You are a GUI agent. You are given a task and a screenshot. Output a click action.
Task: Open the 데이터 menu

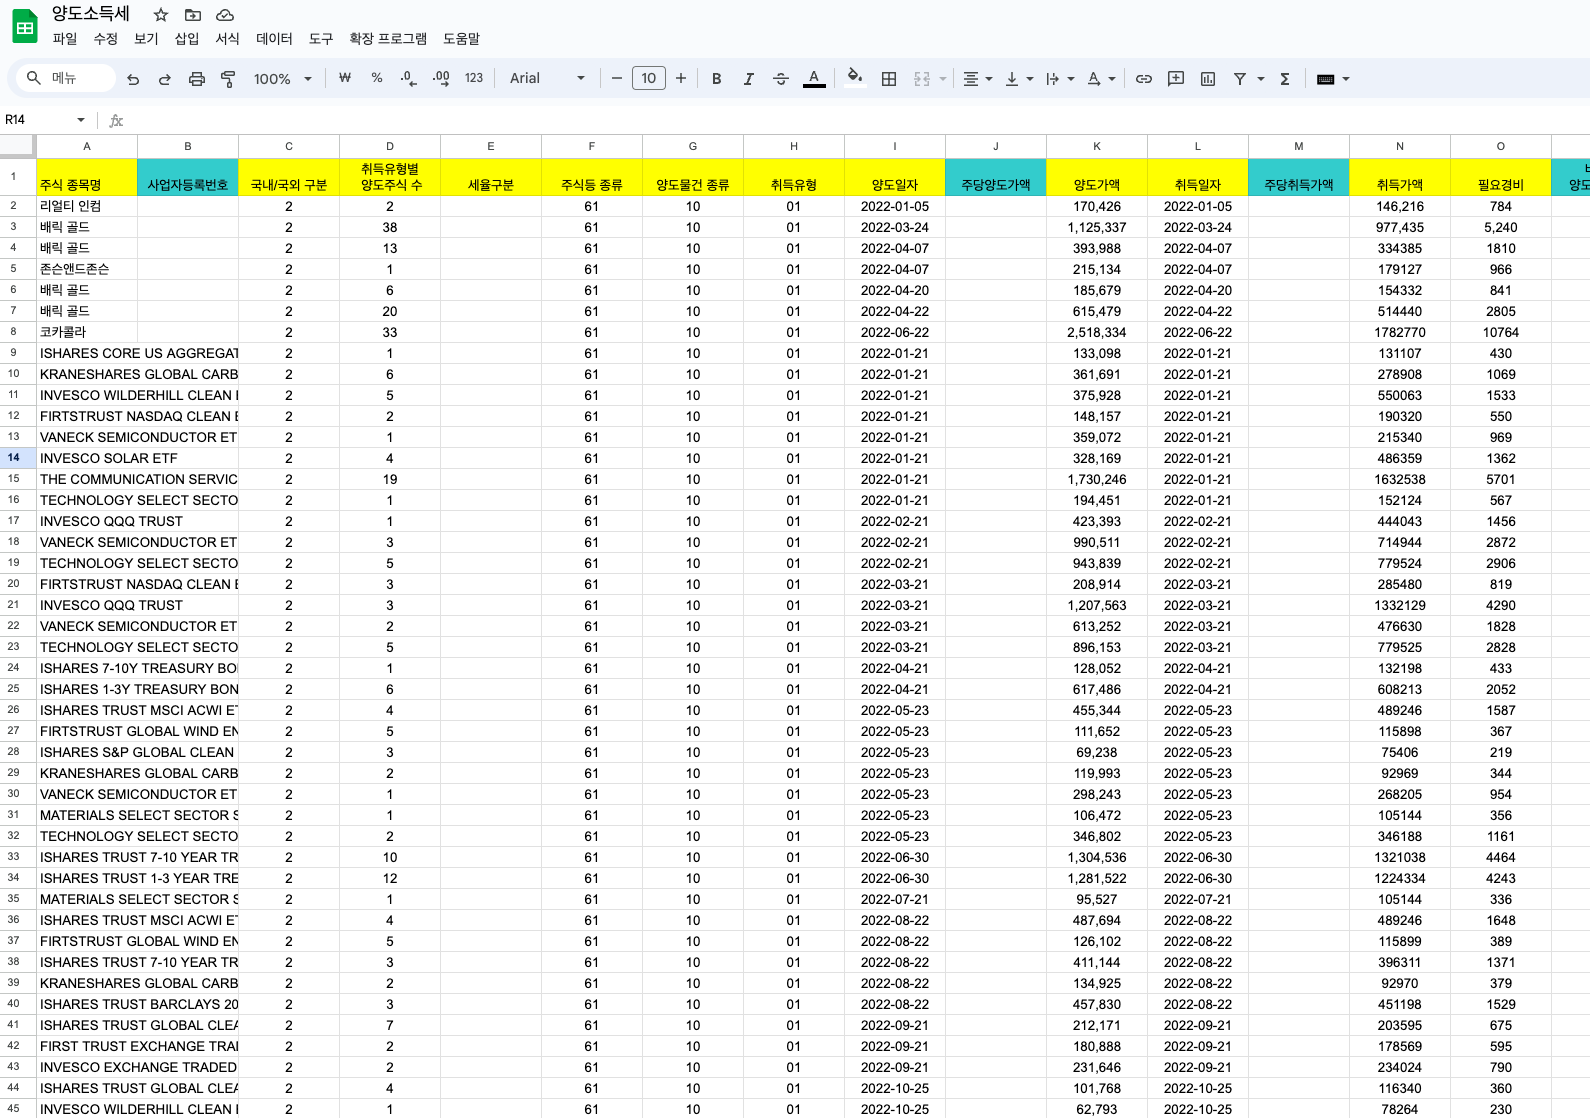click(274, 39)
